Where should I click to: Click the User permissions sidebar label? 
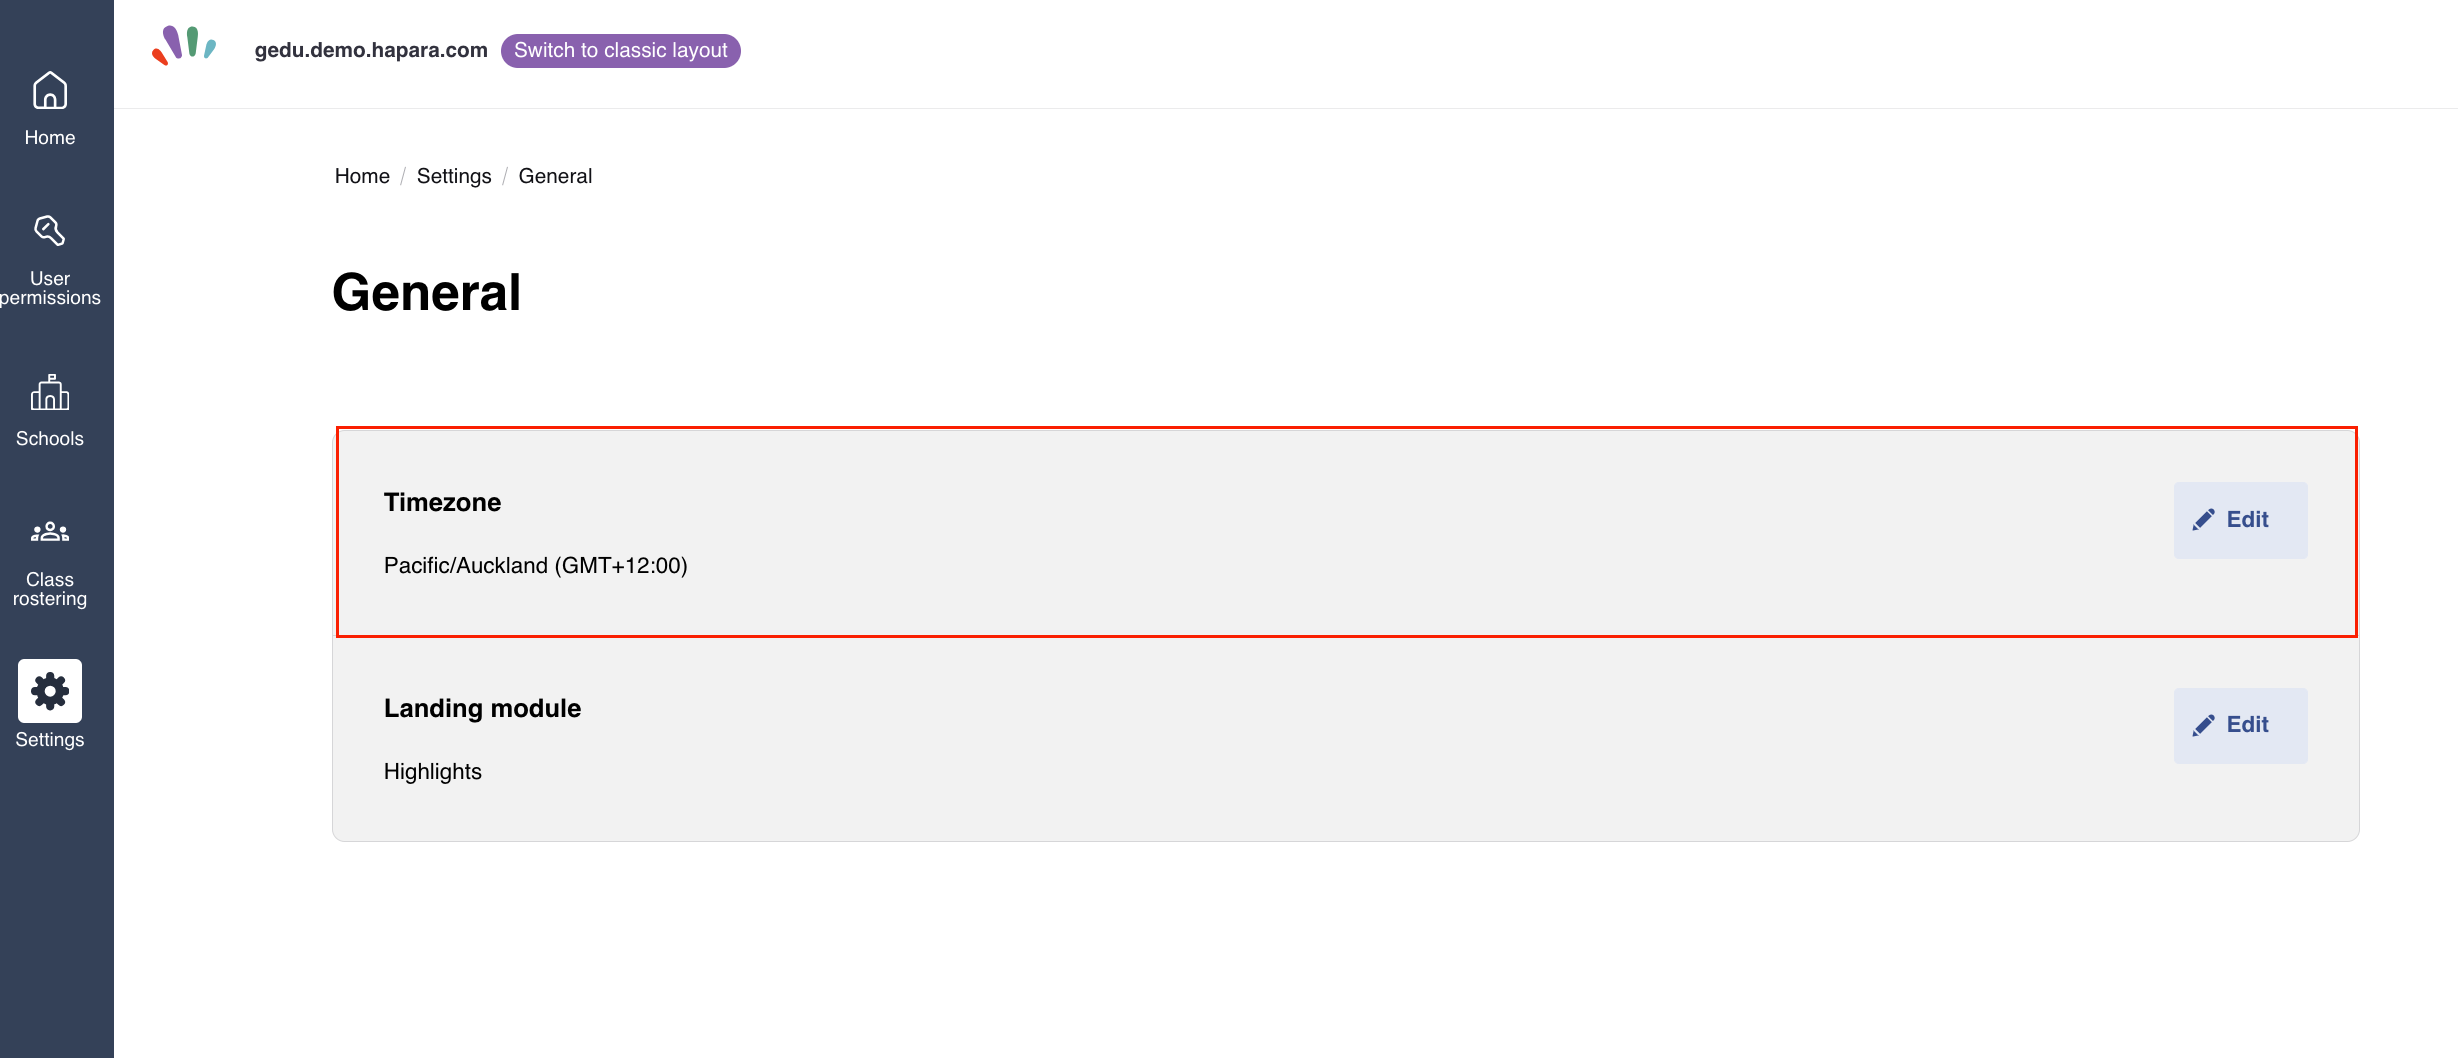(50, 288)
